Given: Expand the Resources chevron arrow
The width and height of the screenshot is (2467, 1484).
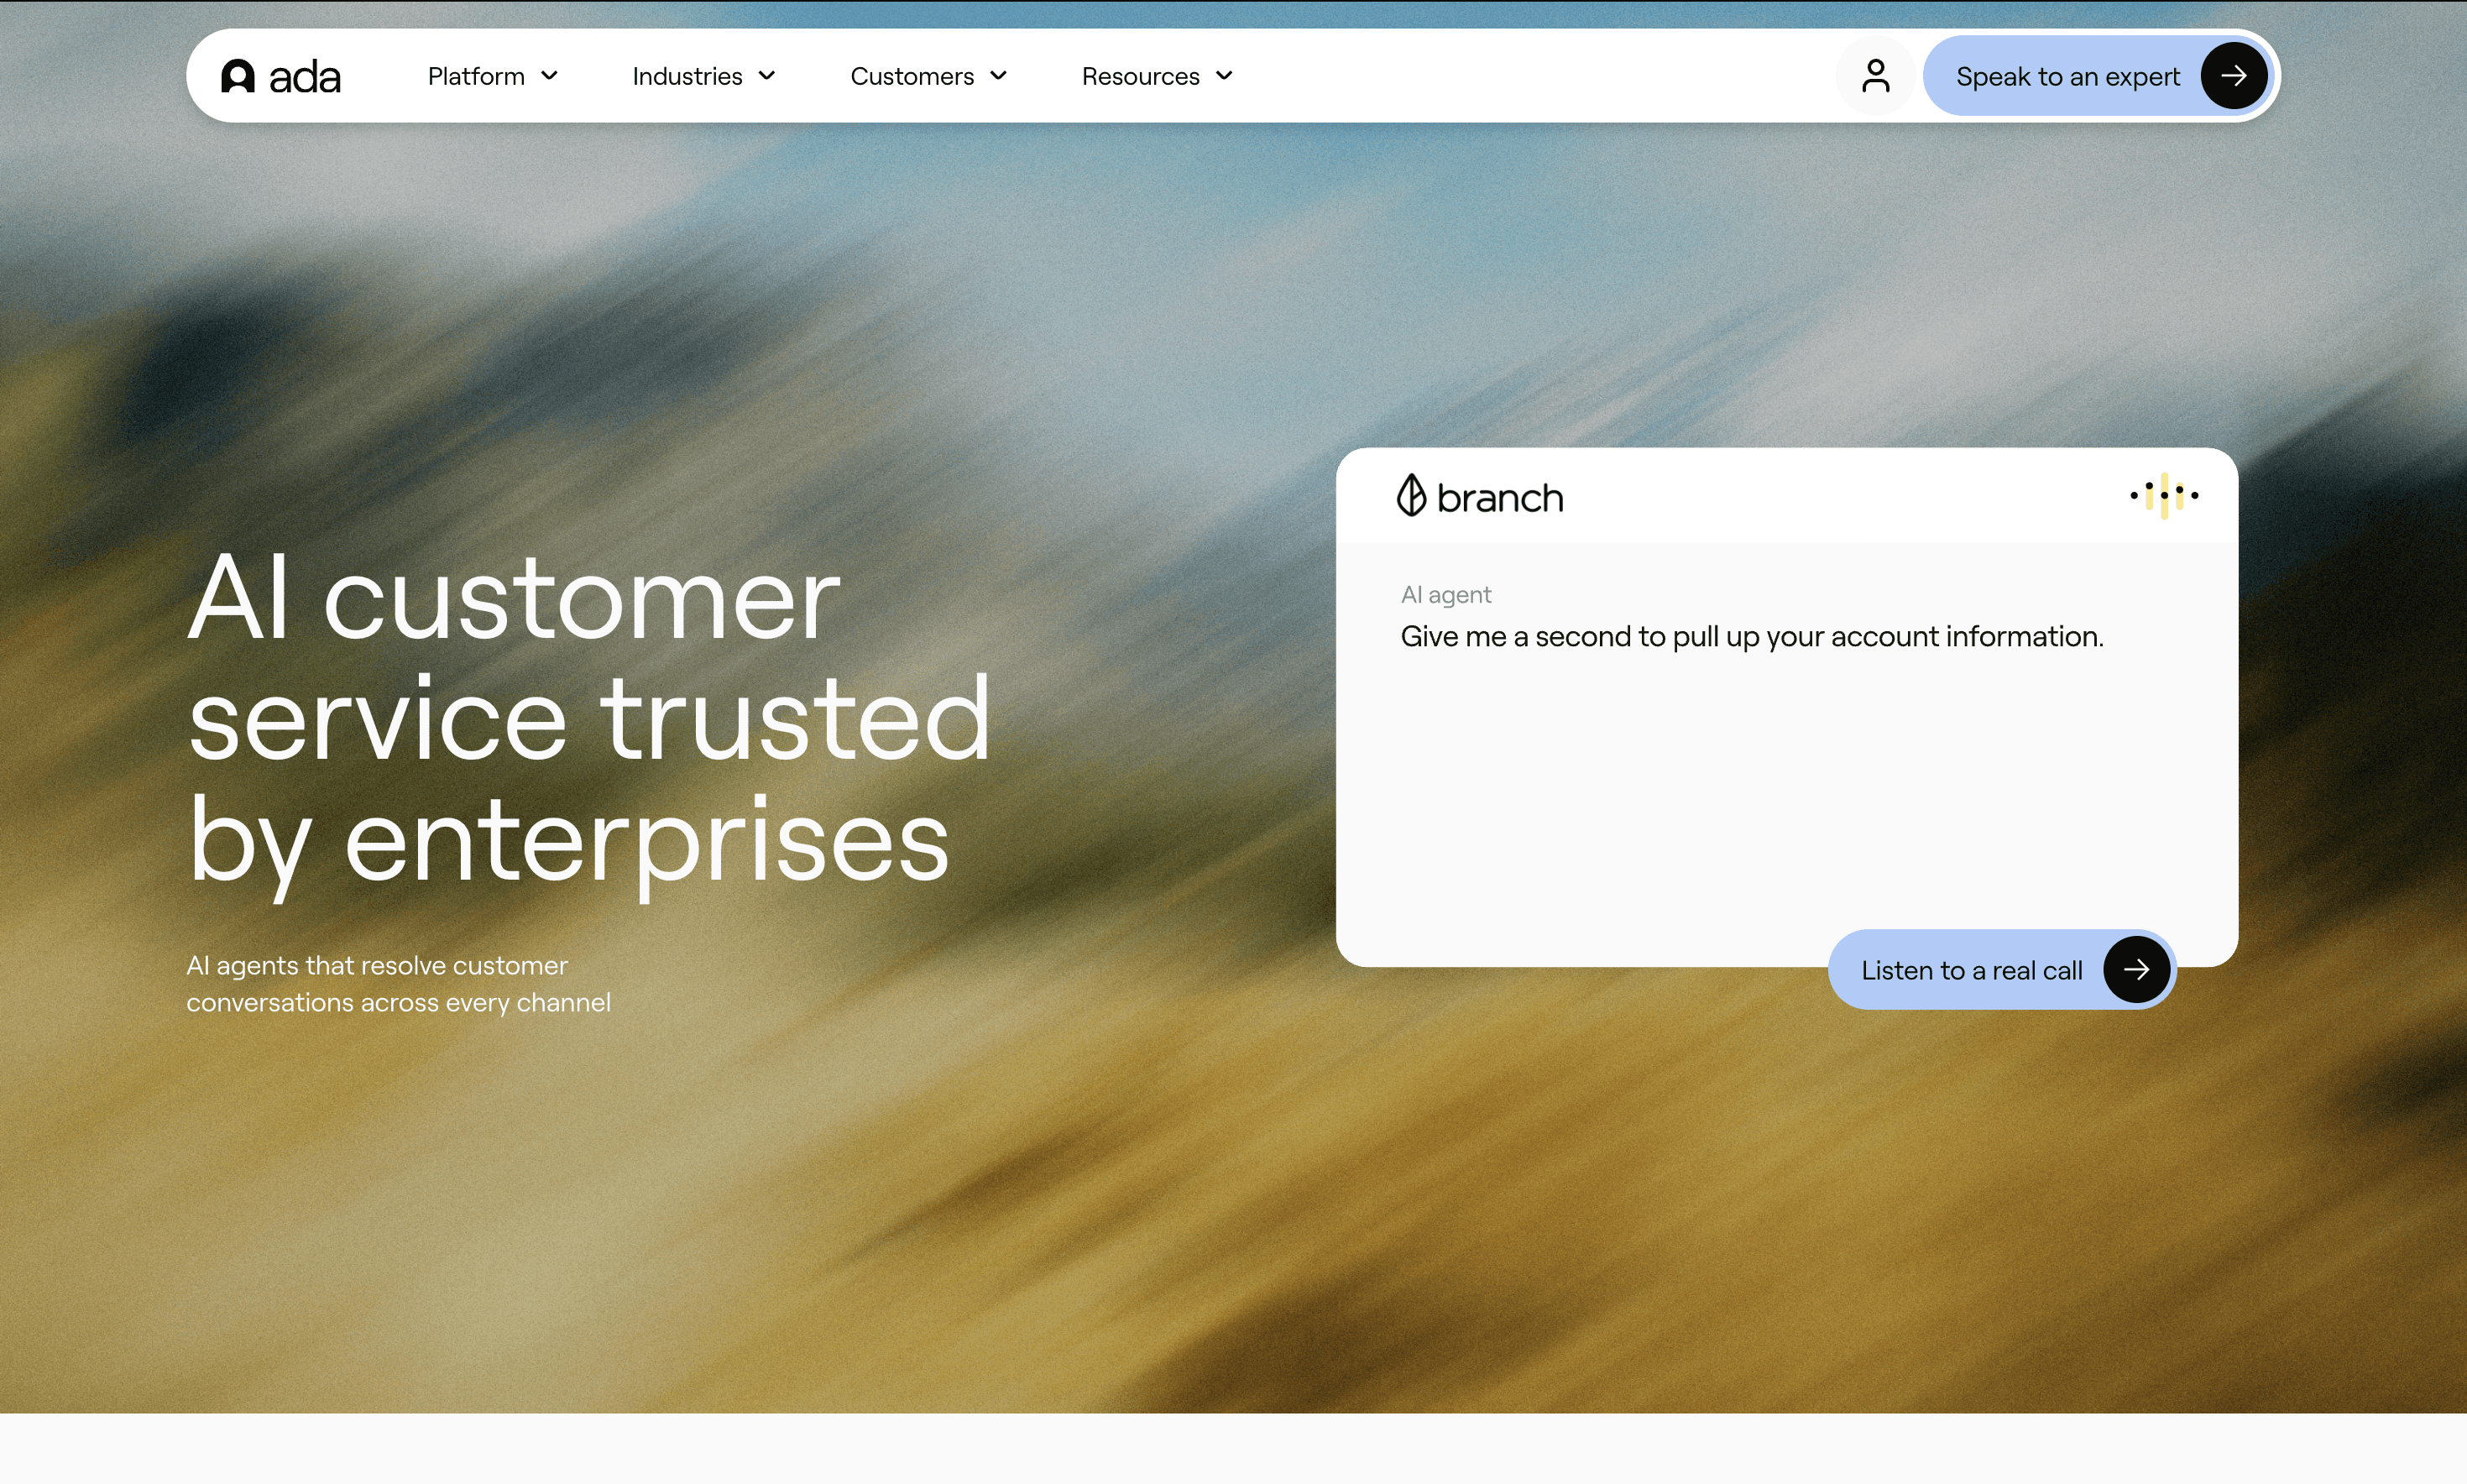Looking at the screenshot, I should [1224, 76].
